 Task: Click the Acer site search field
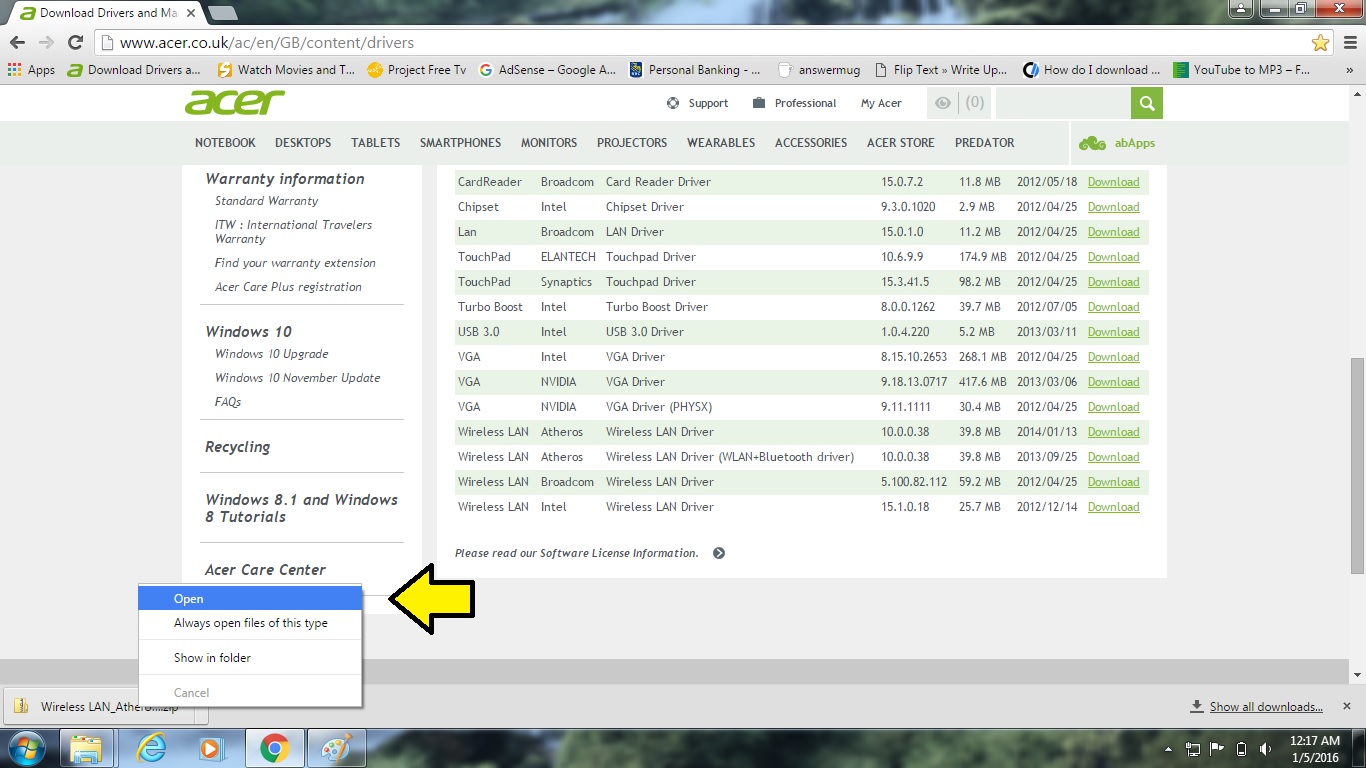click(x=1063, y=103)
